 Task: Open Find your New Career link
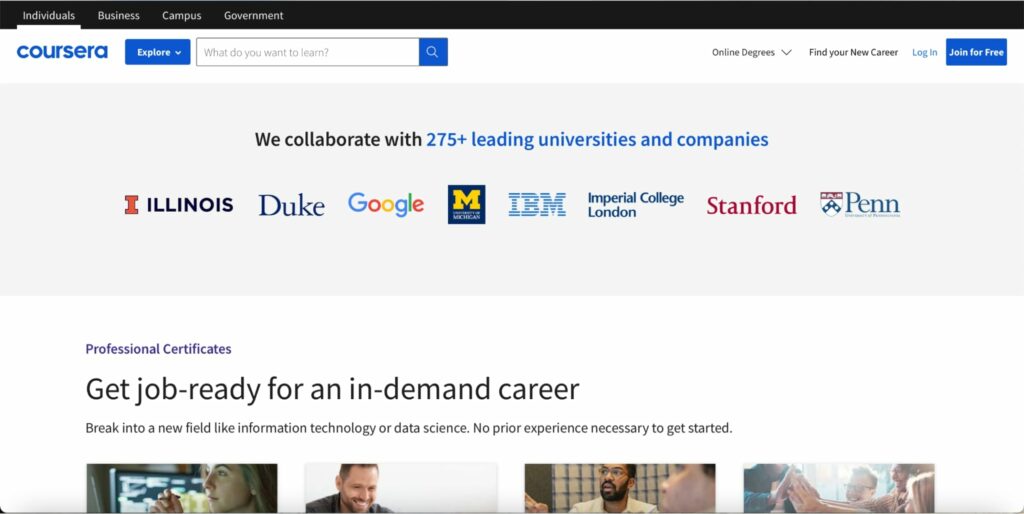point(854,52)
